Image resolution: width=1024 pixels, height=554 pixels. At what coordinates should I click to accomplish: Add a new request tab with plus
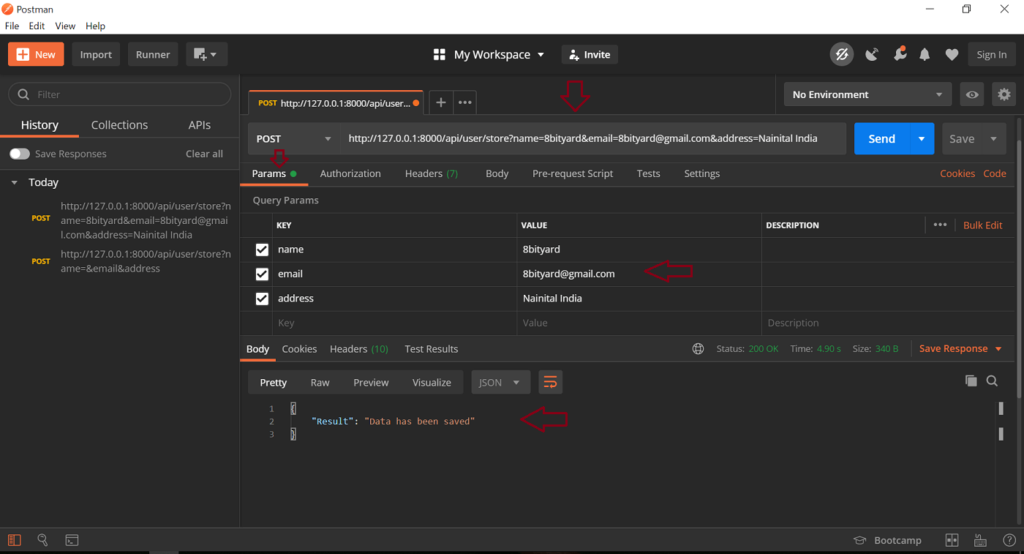pyautogui.click(x=440, y=102)
